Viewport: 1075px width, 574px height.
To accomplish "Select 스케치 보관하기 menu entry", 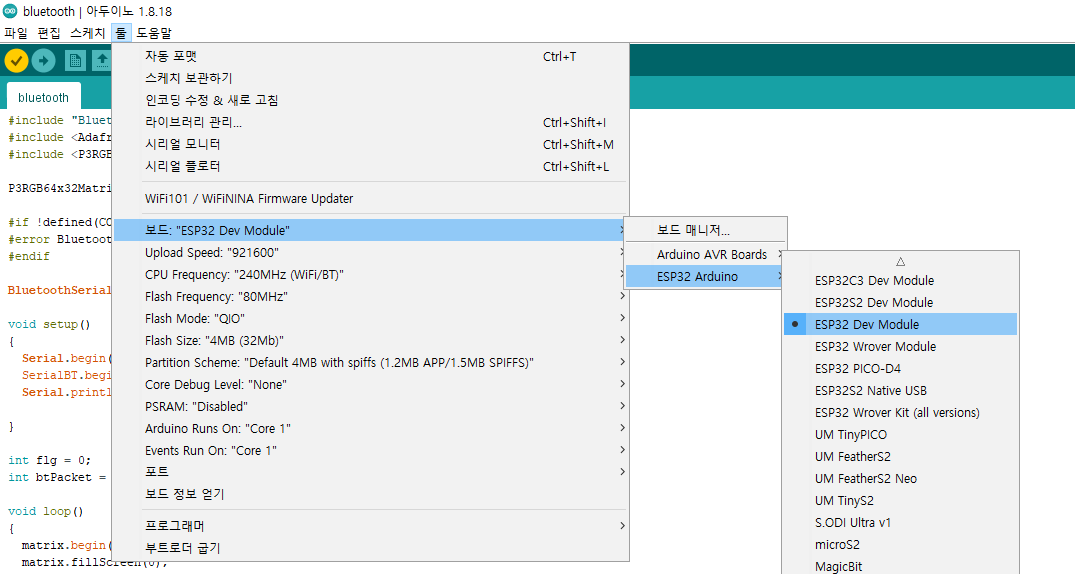I will (x=370, y=78).
